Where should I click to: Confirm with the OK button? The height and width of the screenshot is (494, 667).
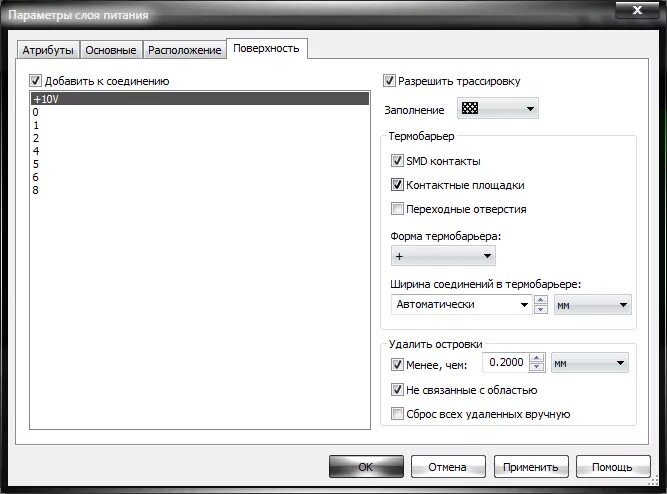click(x=366, y=467)
